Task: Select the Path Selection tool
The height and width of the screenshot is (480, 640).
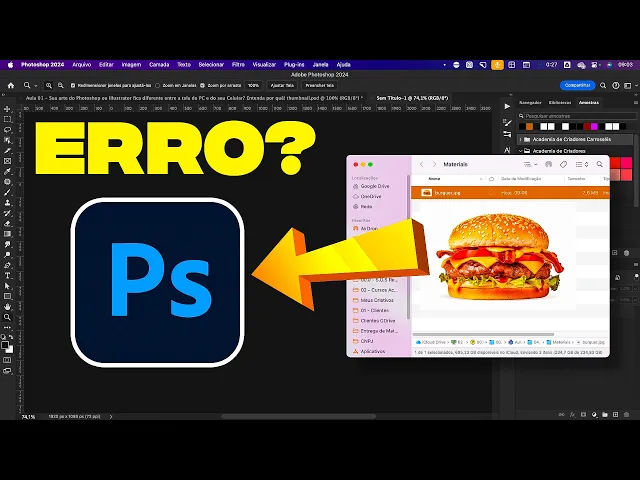Action: (x=7, y=286)
